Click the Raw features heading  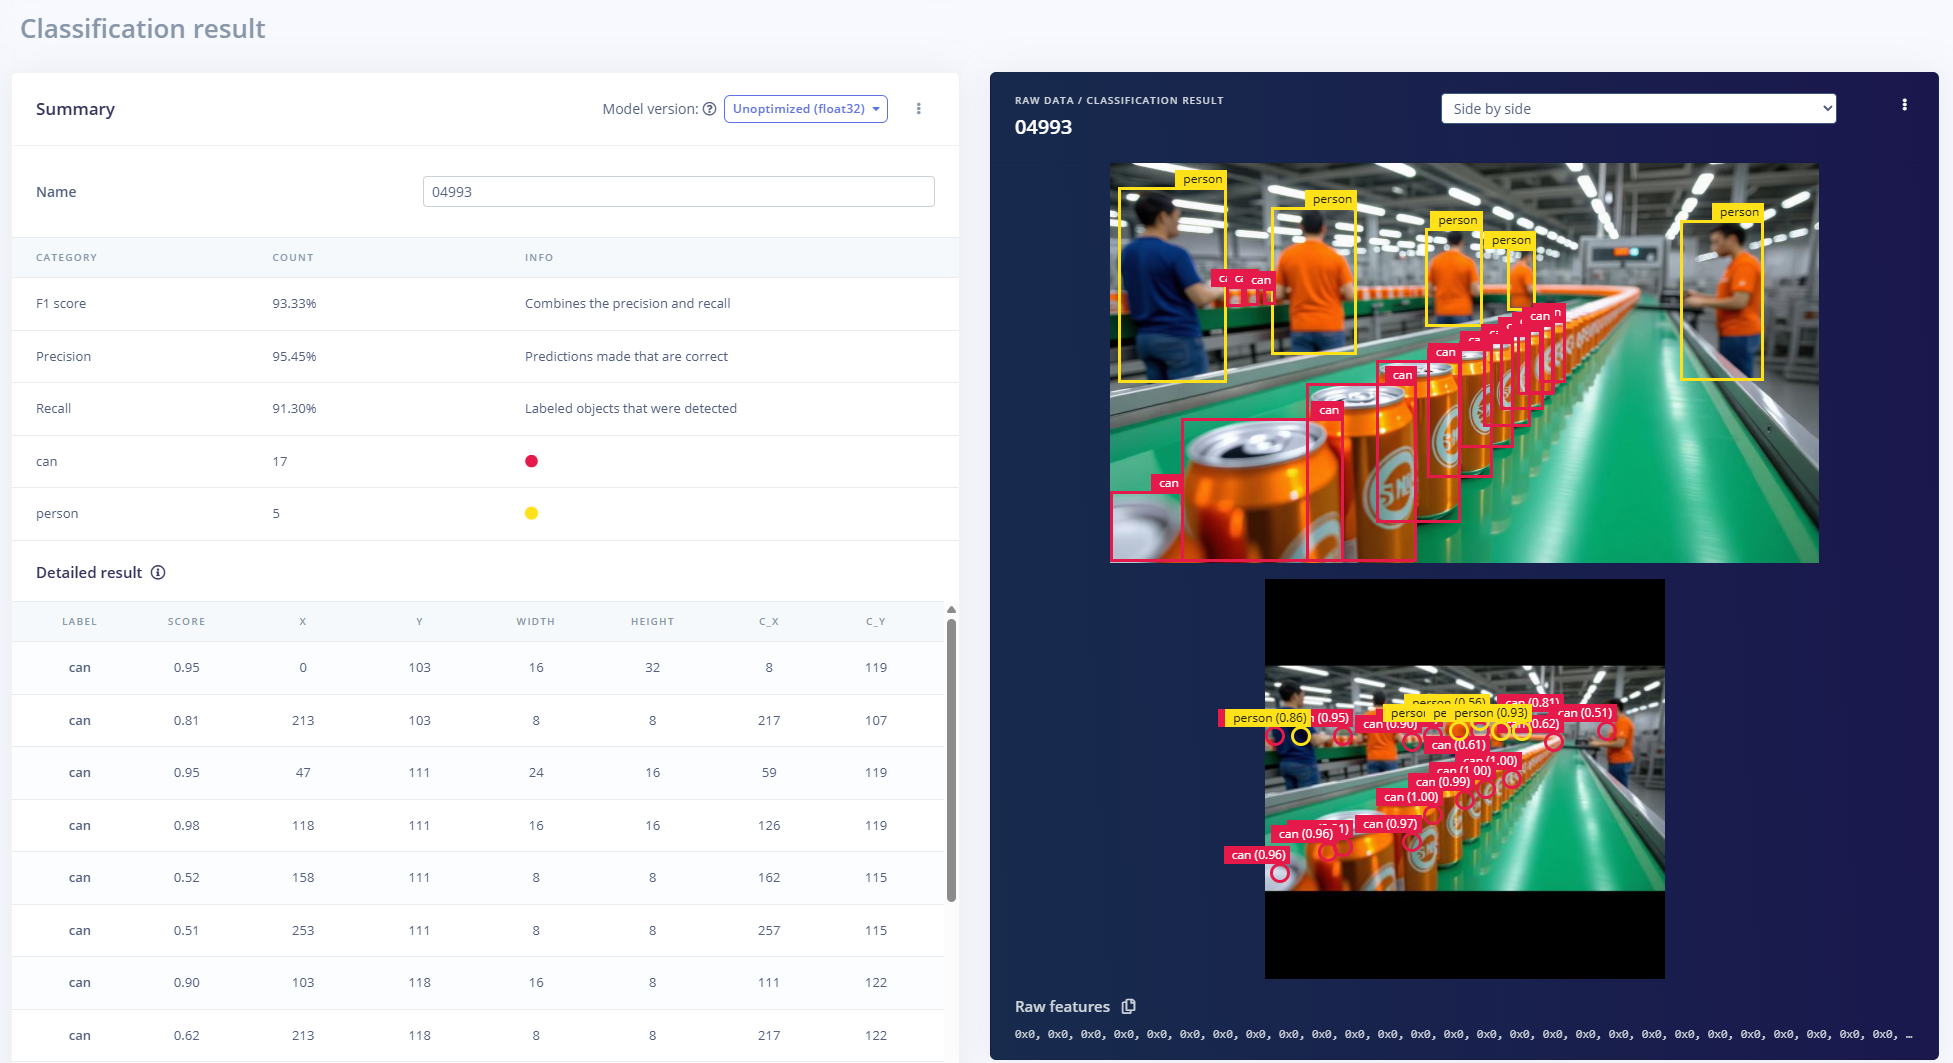pos(1062,1007)
